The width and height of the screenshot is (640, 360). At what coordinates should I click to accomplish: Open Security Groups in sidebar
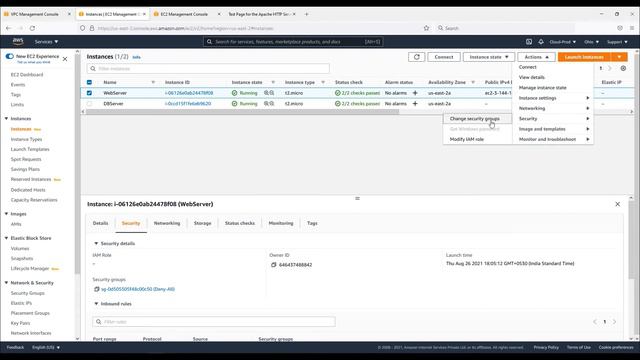[x=27, y=293]
